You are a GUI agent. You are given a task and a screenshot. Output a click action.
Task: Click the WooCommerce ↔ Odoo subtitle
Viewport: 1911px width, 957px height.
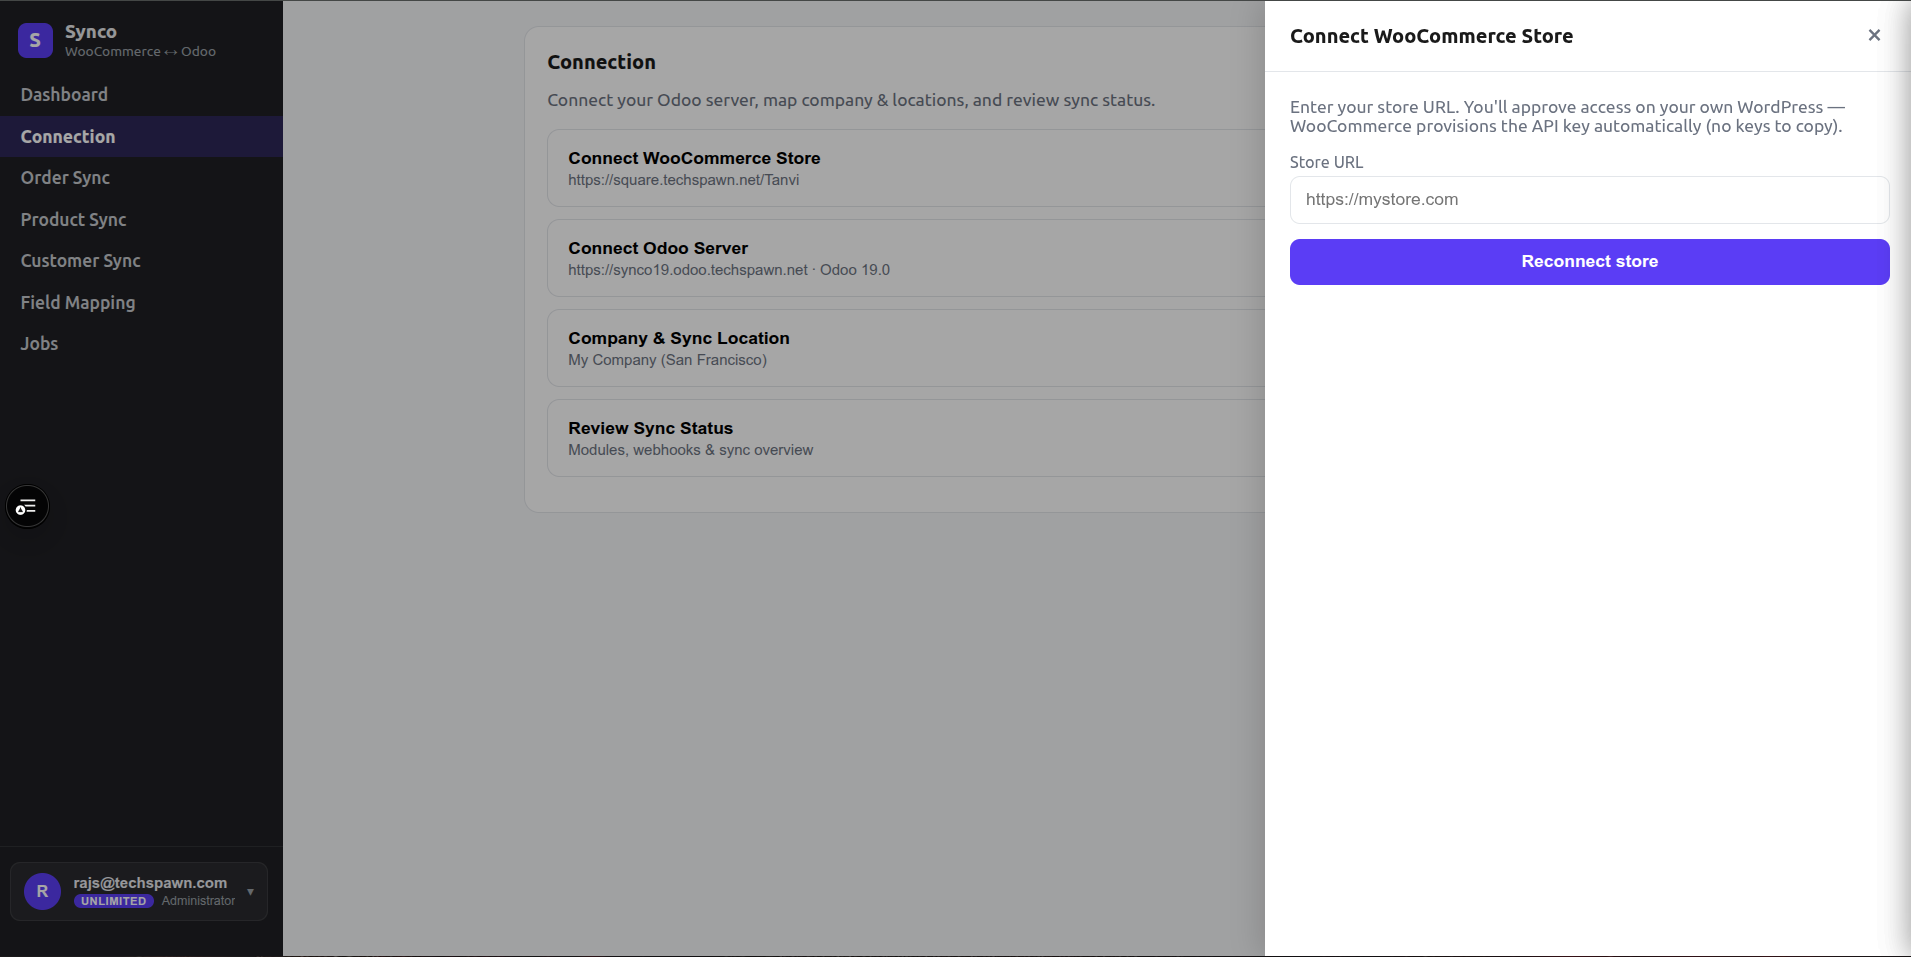[140, 51]
